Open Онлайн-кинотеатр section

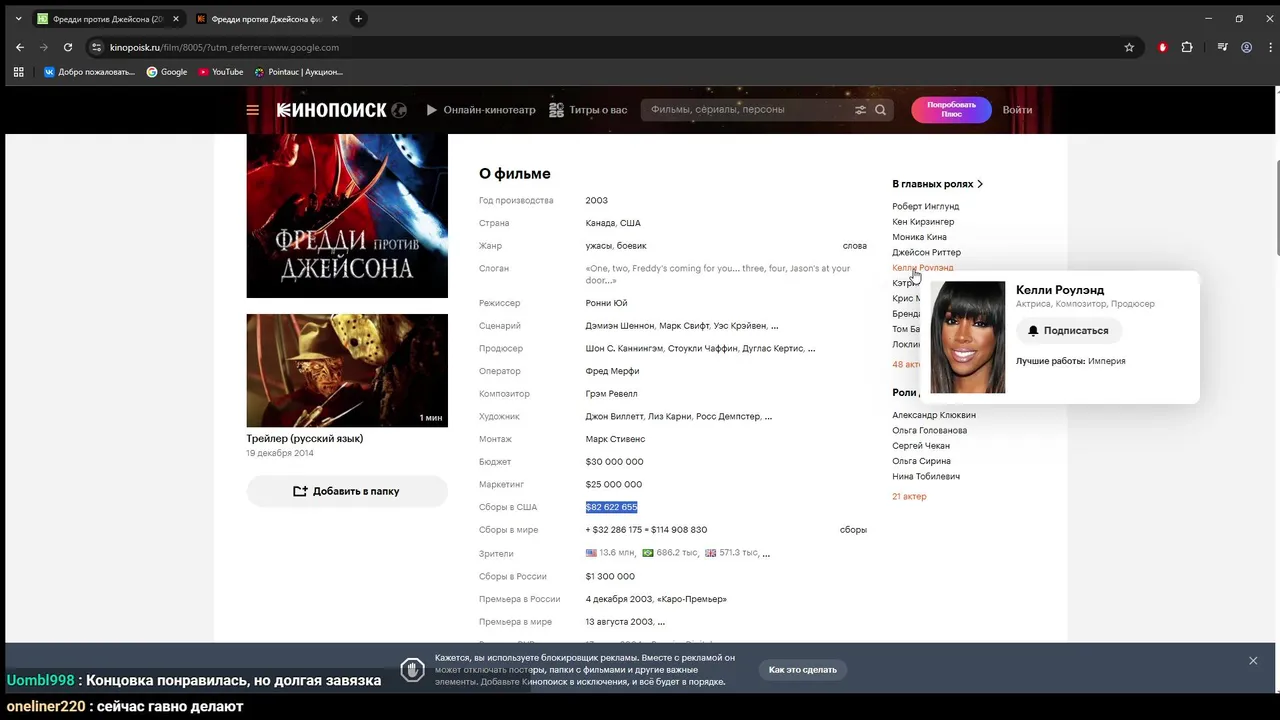tap(481, 110)
